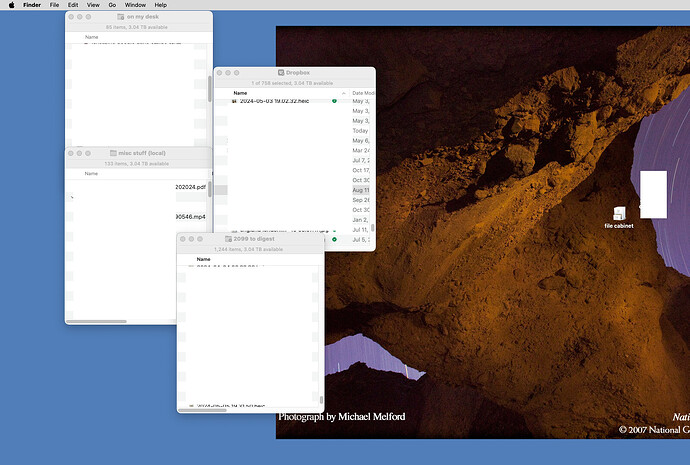
Task: Select the file ending 202024.pdf
Action: tap(191, 187)
